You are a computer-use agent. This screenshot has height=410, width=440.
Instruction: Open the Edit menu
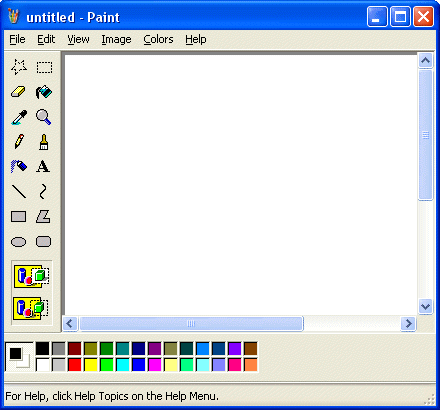point(46,39)
